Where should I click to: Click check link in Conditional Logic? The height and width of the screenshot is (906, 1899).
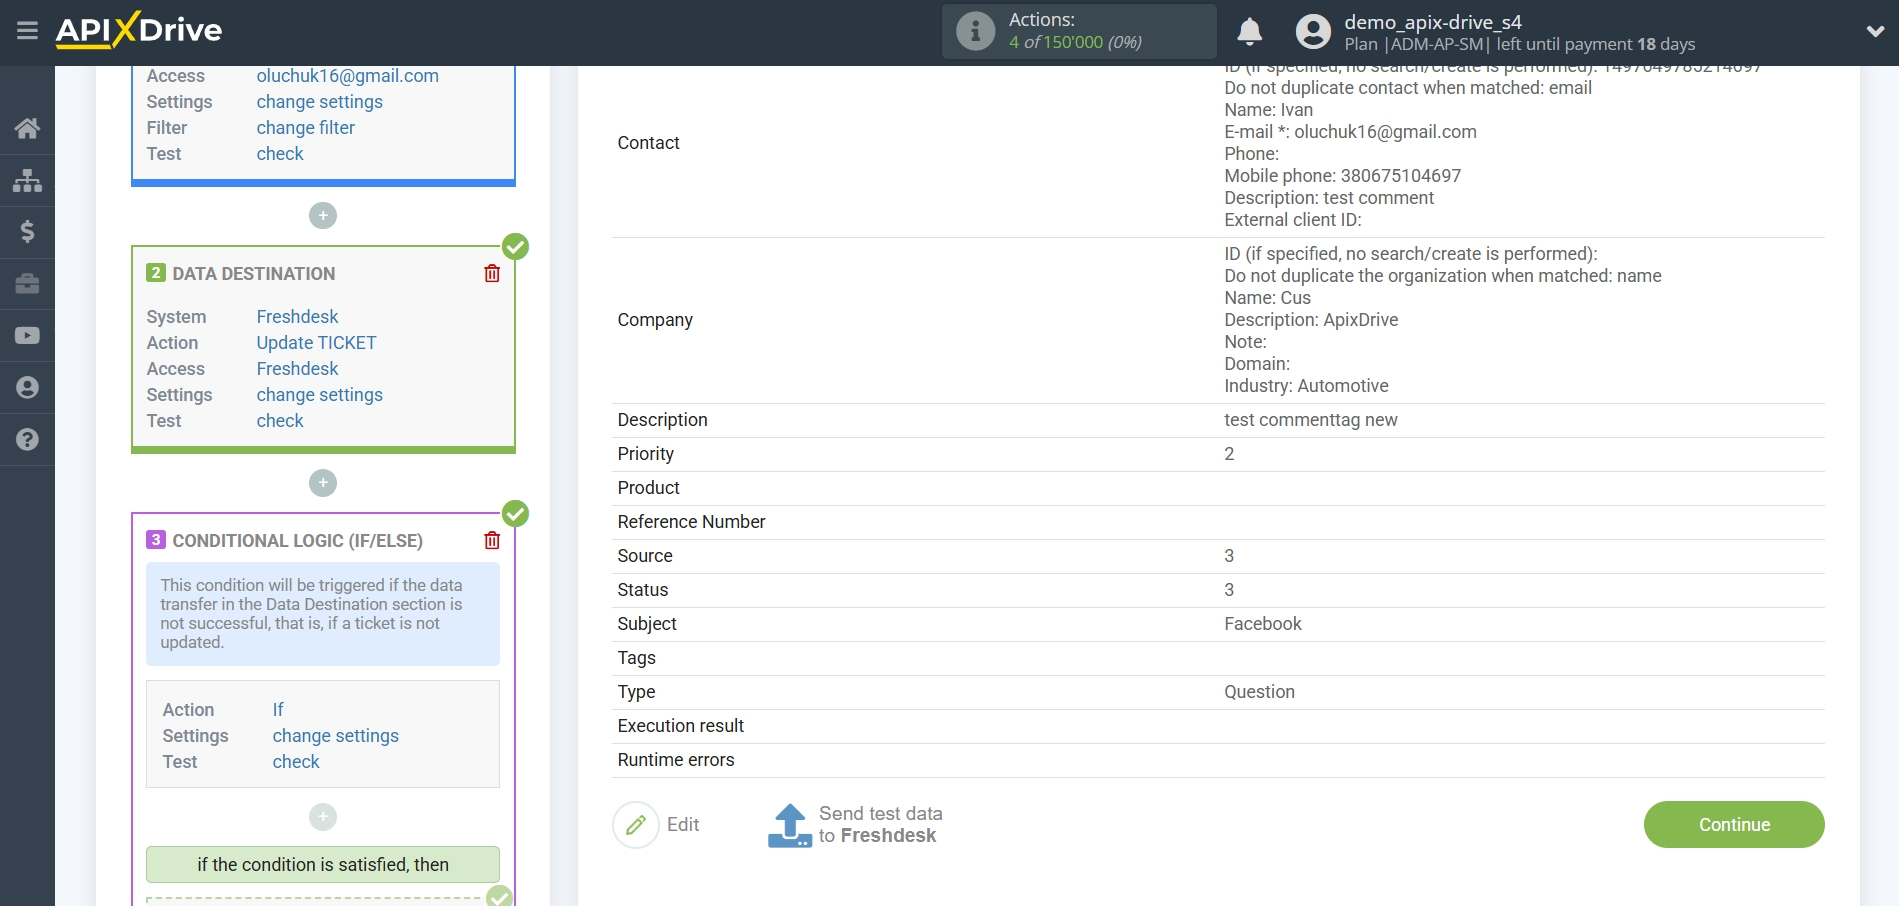coord(296,762)
